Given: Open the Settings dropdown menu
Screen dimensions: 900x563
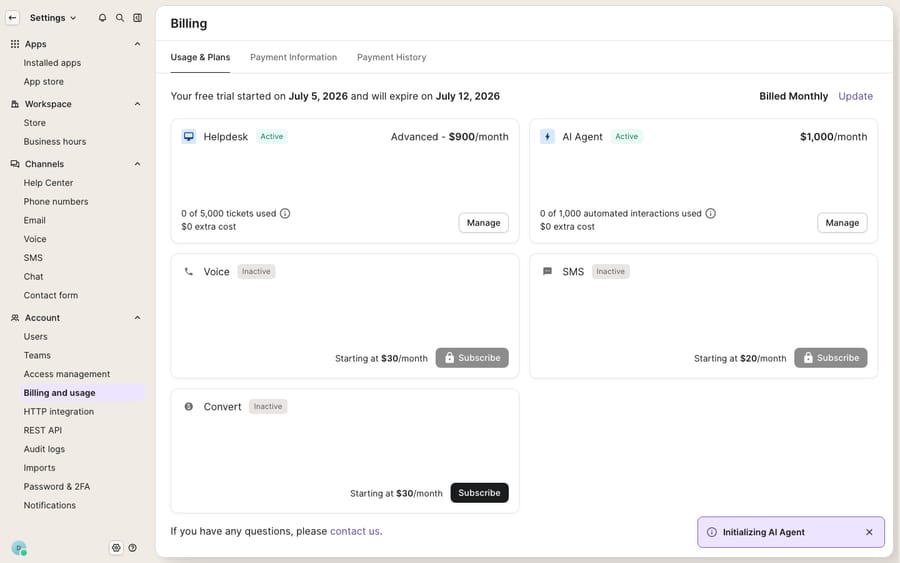Looking at the screenshot, I should pos(53,18).
